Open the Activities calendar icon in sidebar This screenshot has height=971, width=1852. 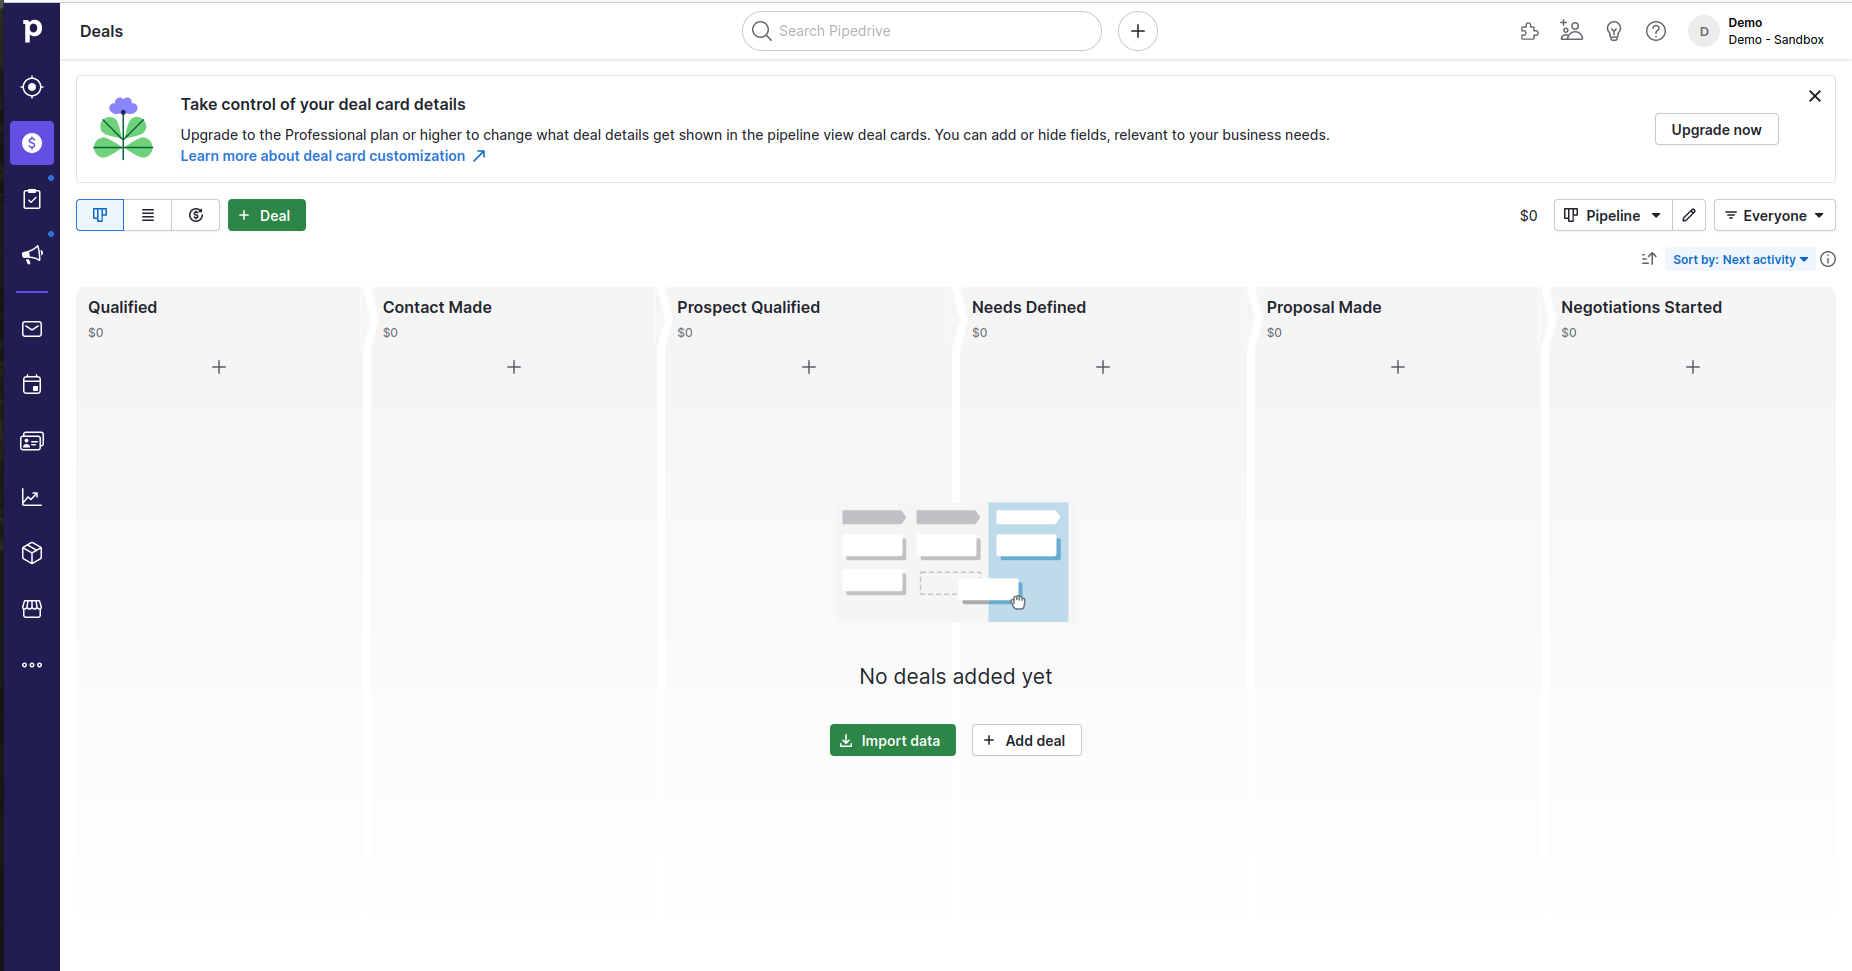[32, 385]
